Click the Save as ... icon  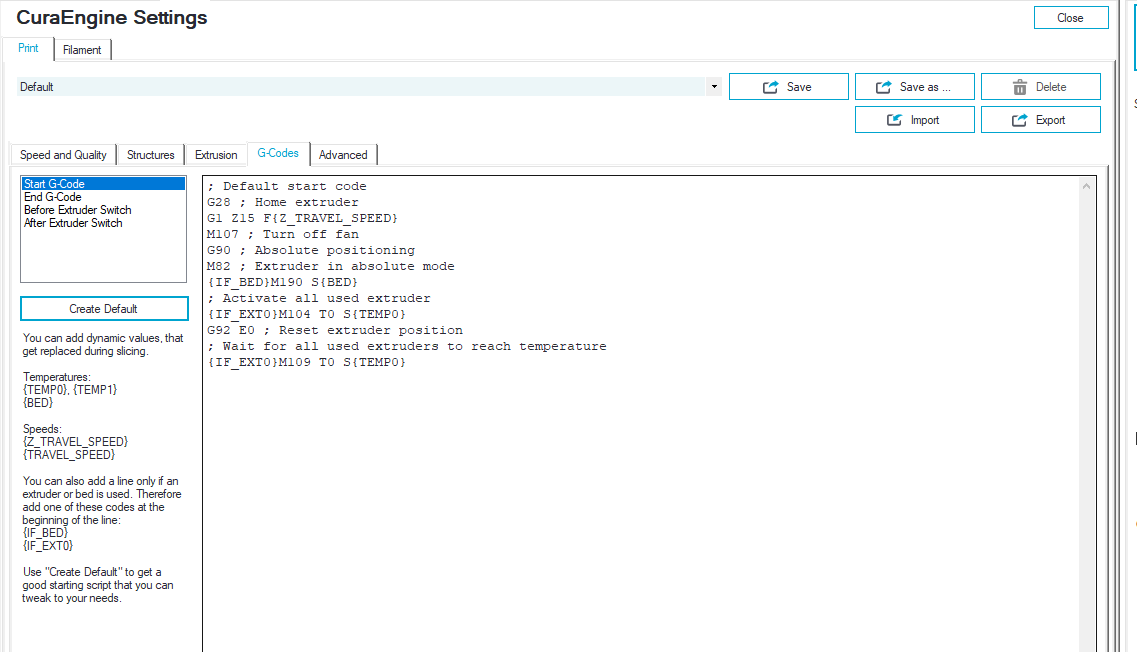click(883, 87)
